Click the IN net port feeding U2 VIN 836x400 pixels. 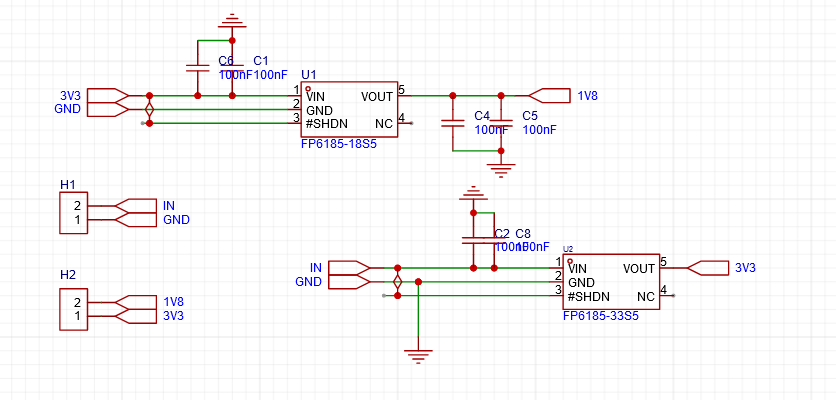(x=348, y=268)
